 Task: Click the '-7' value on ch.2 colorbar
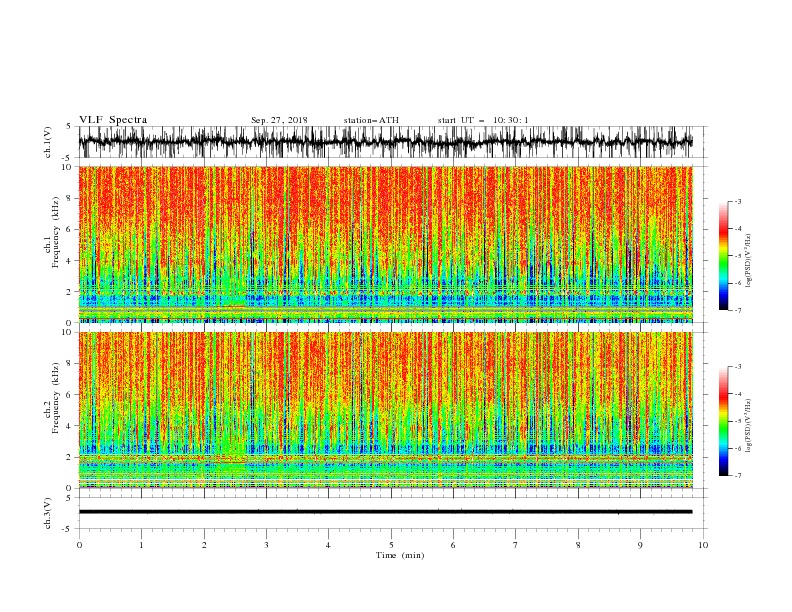coord(737,475)
